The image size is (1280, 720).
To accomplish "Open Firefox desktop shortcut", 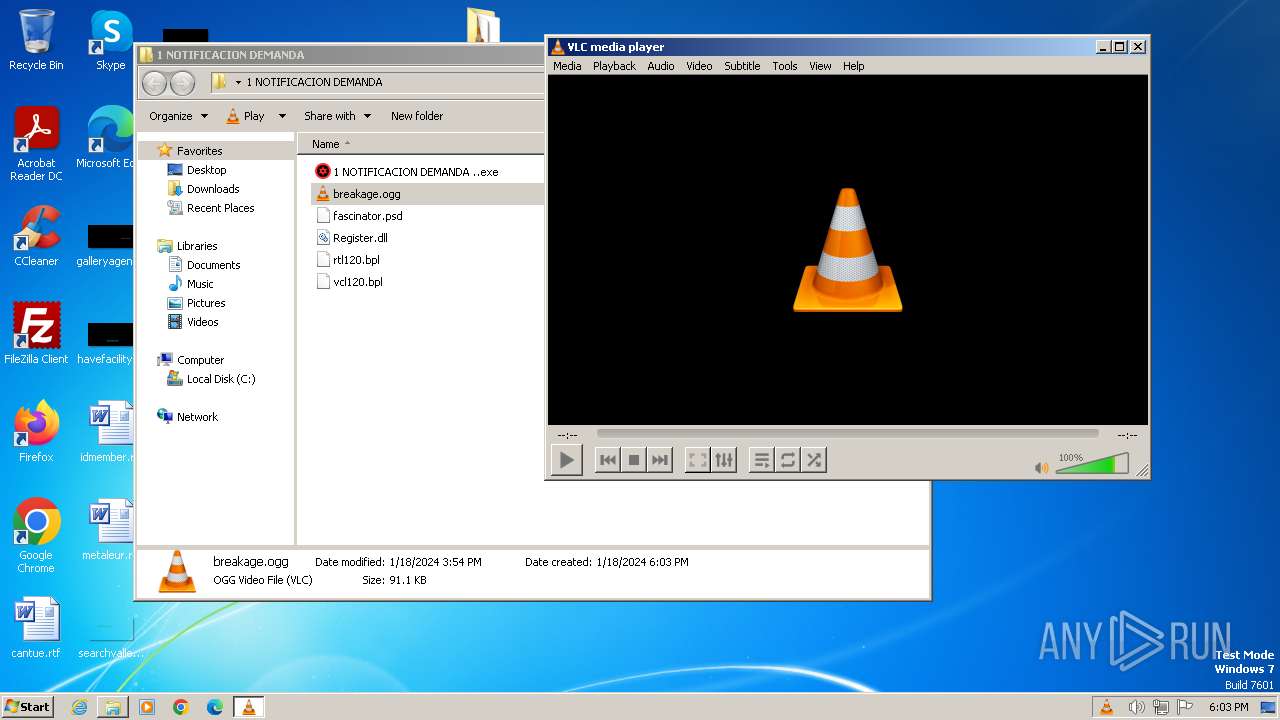I will (x=36, y=431).
